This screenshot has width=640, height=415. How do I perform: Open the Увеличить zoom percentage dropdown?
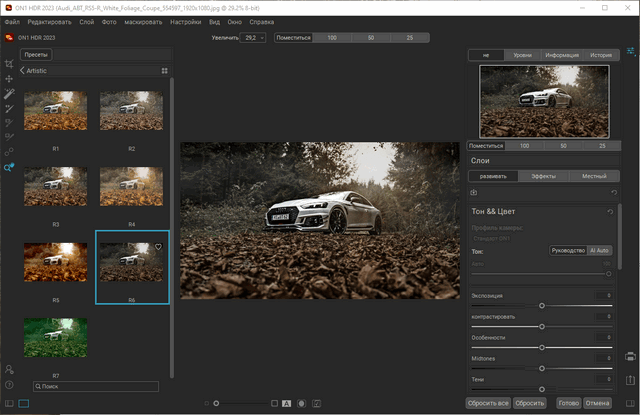click(253, 37)
